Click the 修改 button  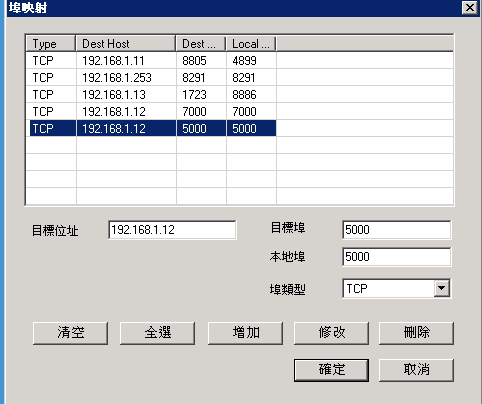pyautogui.click(x=331, y=333)
